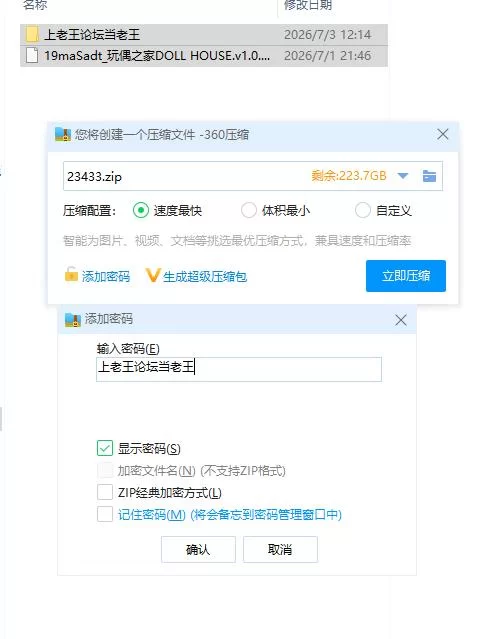Viewport: 503px width, 639px height.
Task: Choose the 自定义 compression setting
Action: click(362, 211)
